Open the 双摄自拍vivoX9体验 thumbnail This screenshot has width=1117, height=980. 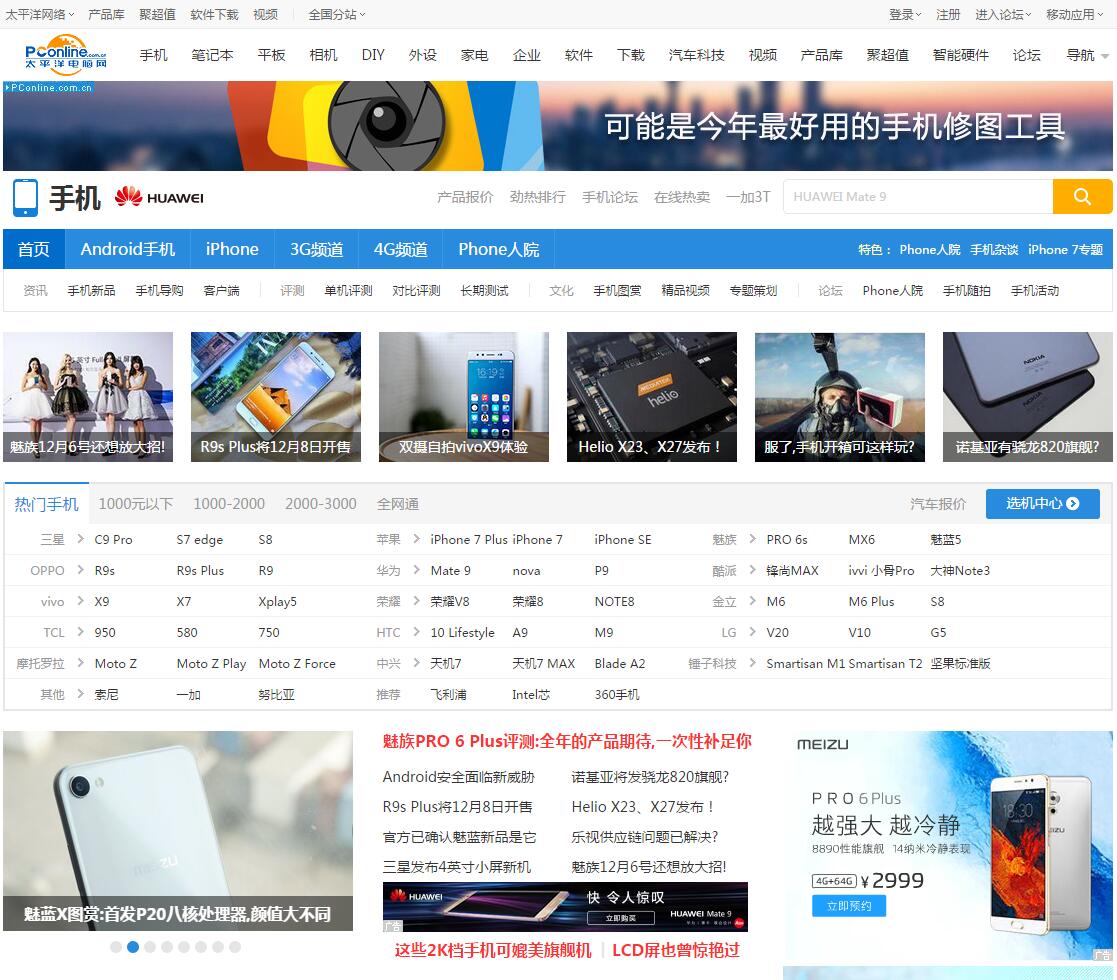coord(464,397)
